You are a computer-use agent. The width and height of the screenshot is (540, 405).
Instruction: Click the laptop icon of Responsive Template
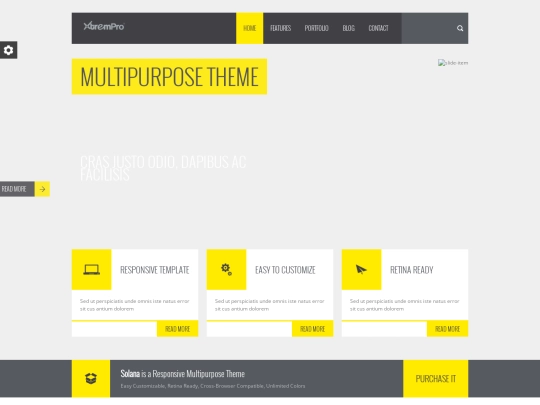[92, 269]
